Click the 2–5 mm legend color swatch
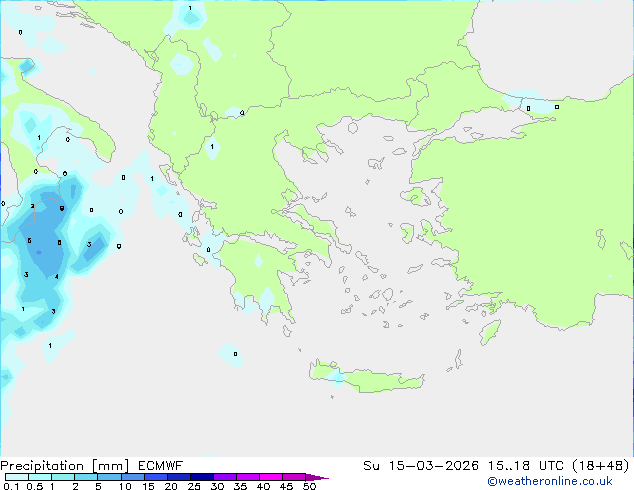The width and height of the screenshot is (634, 490). click(86, 477)
